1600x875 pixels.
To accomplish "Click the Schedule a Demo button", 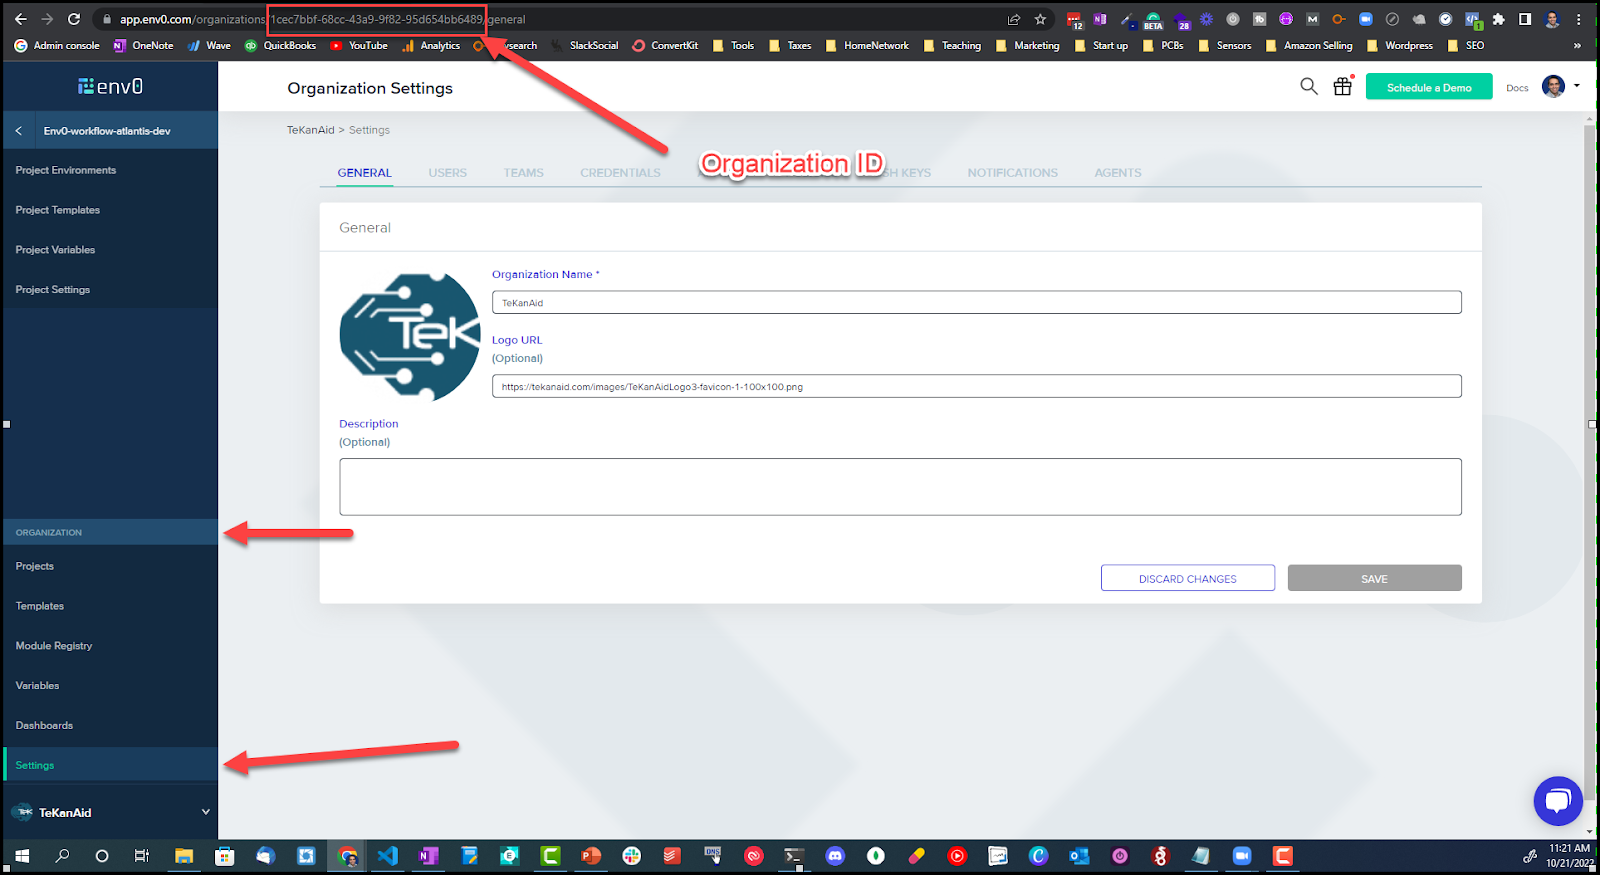I will [1429, 87].
